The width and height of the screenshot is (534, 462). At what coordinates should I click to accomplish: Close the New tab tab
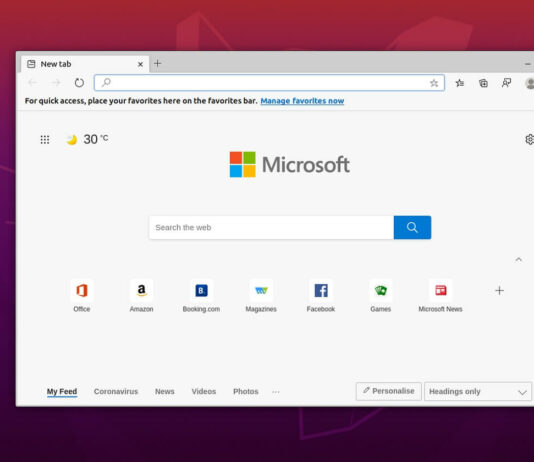tap(140, 64)
